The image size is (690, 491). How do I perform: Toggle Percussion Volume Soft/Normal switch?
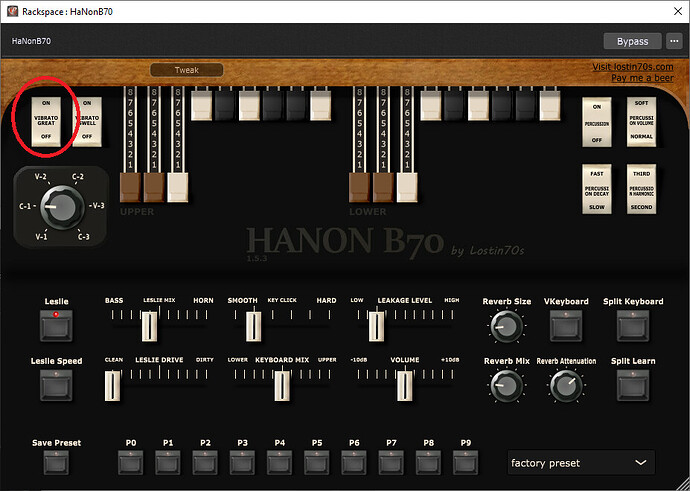pos(641,122)
